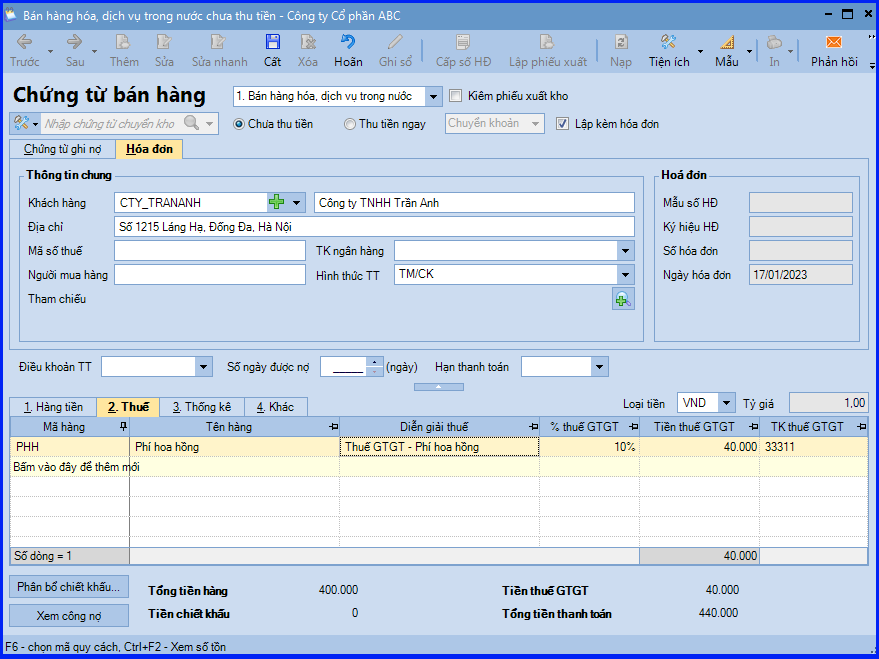879x659 pixels.
Task: Switch to Chứng từ ghi nợ tab
Action: [63, 149]
